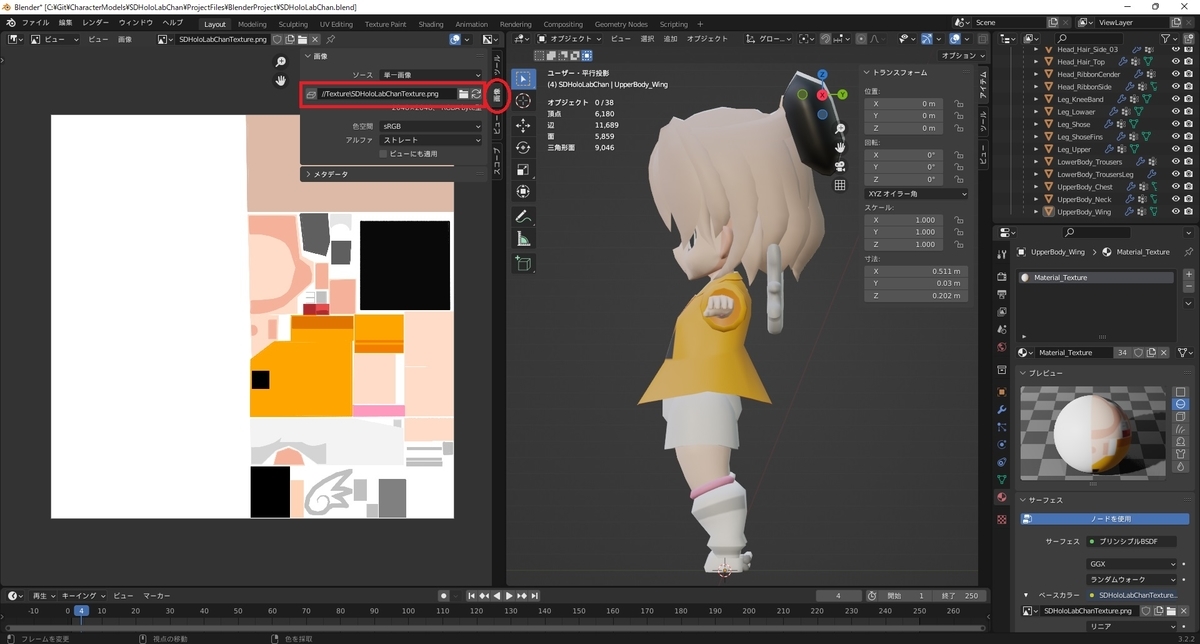Open the Texture checker properties tab
This screenshot has width=1200, height=644.
coord(1002,520)
